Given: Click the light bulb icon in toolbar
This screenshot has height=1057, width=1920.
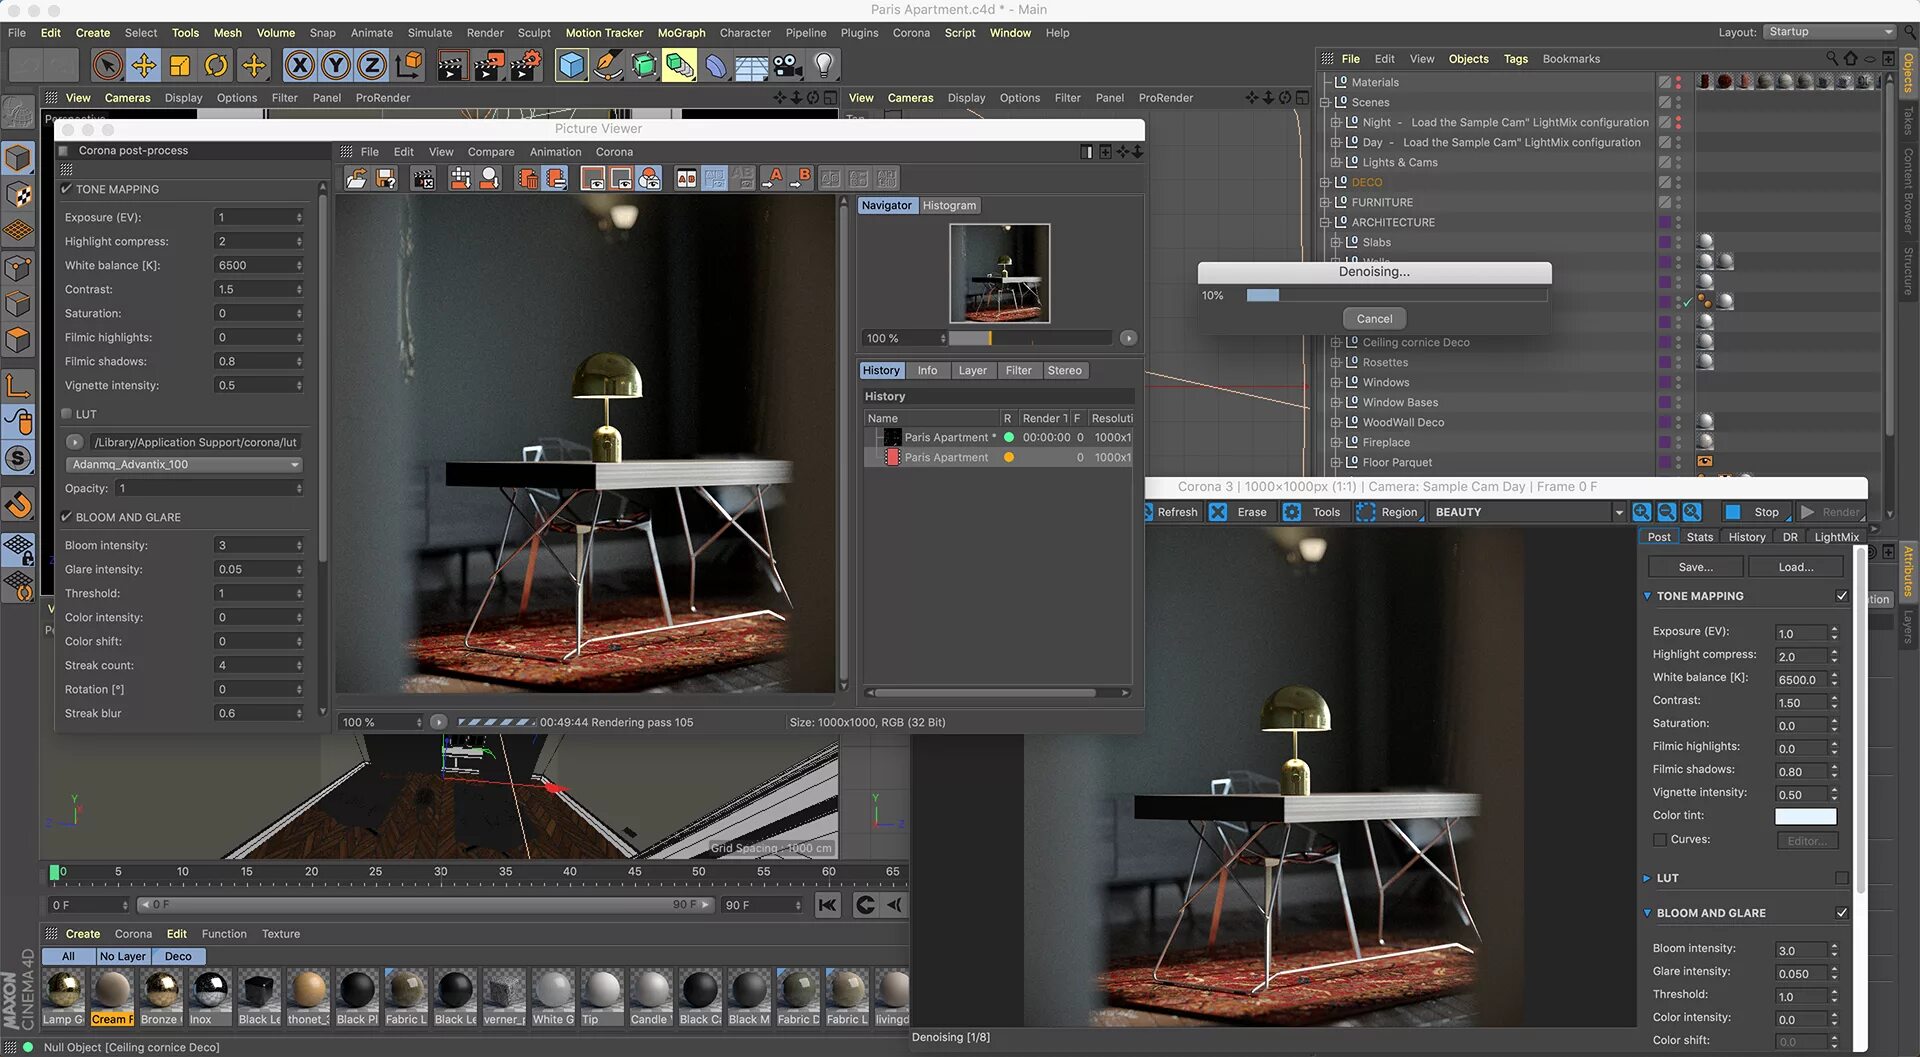Looking at the screenshot, I should coord(823,66).
